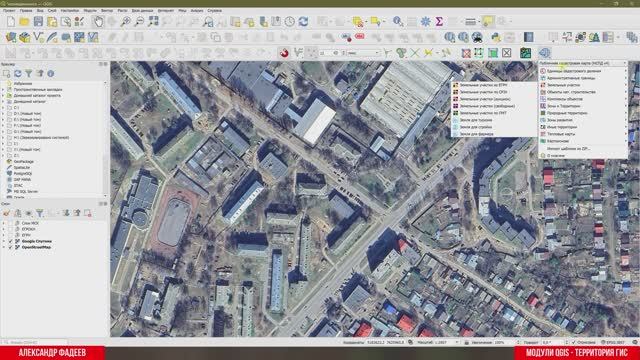Open Земельные участки submenu in plugin menu

click(583, 85)
